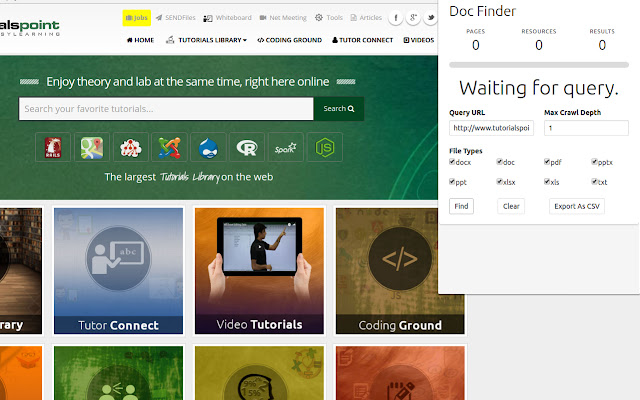Open the Apache Spark tutorial icon
This screenshot has width=640, height=400.
pyautogui.click(x=286, y=147)
